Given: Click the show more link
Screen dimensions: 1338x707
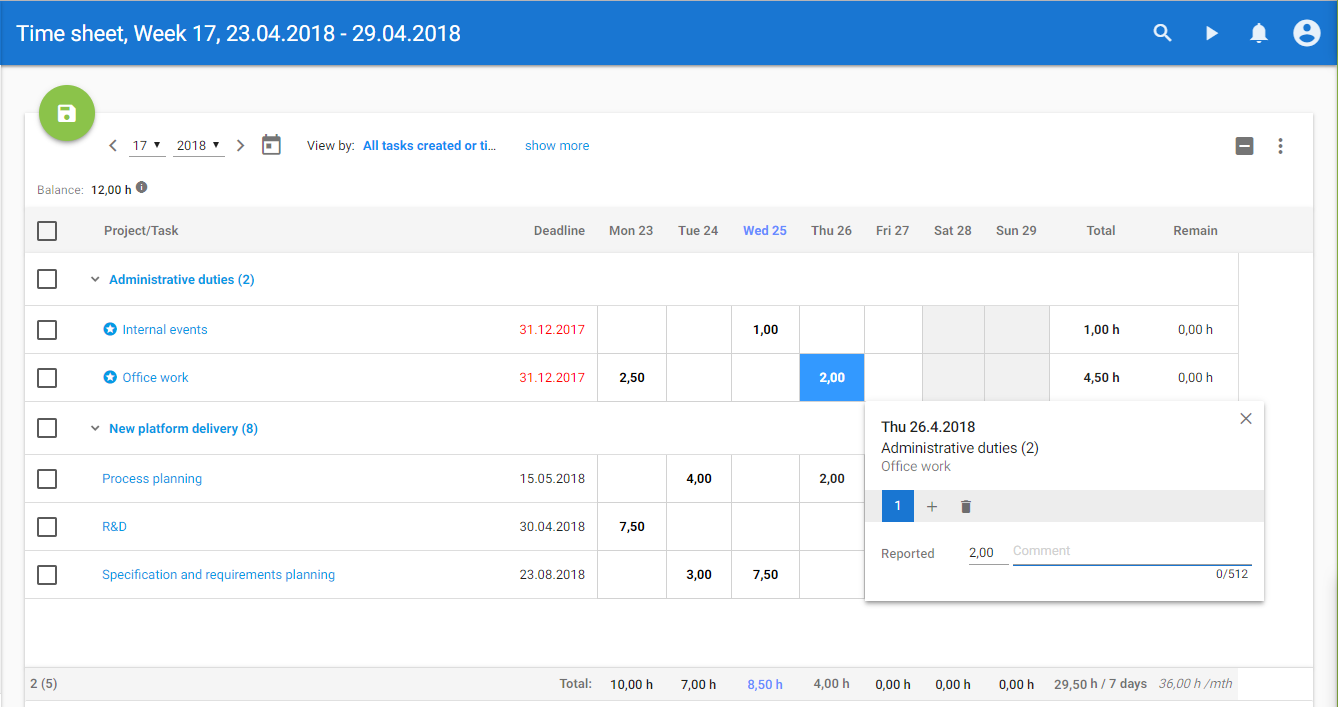Looking at the screenshot, I should pyautogui.click(x=557, y=146).
